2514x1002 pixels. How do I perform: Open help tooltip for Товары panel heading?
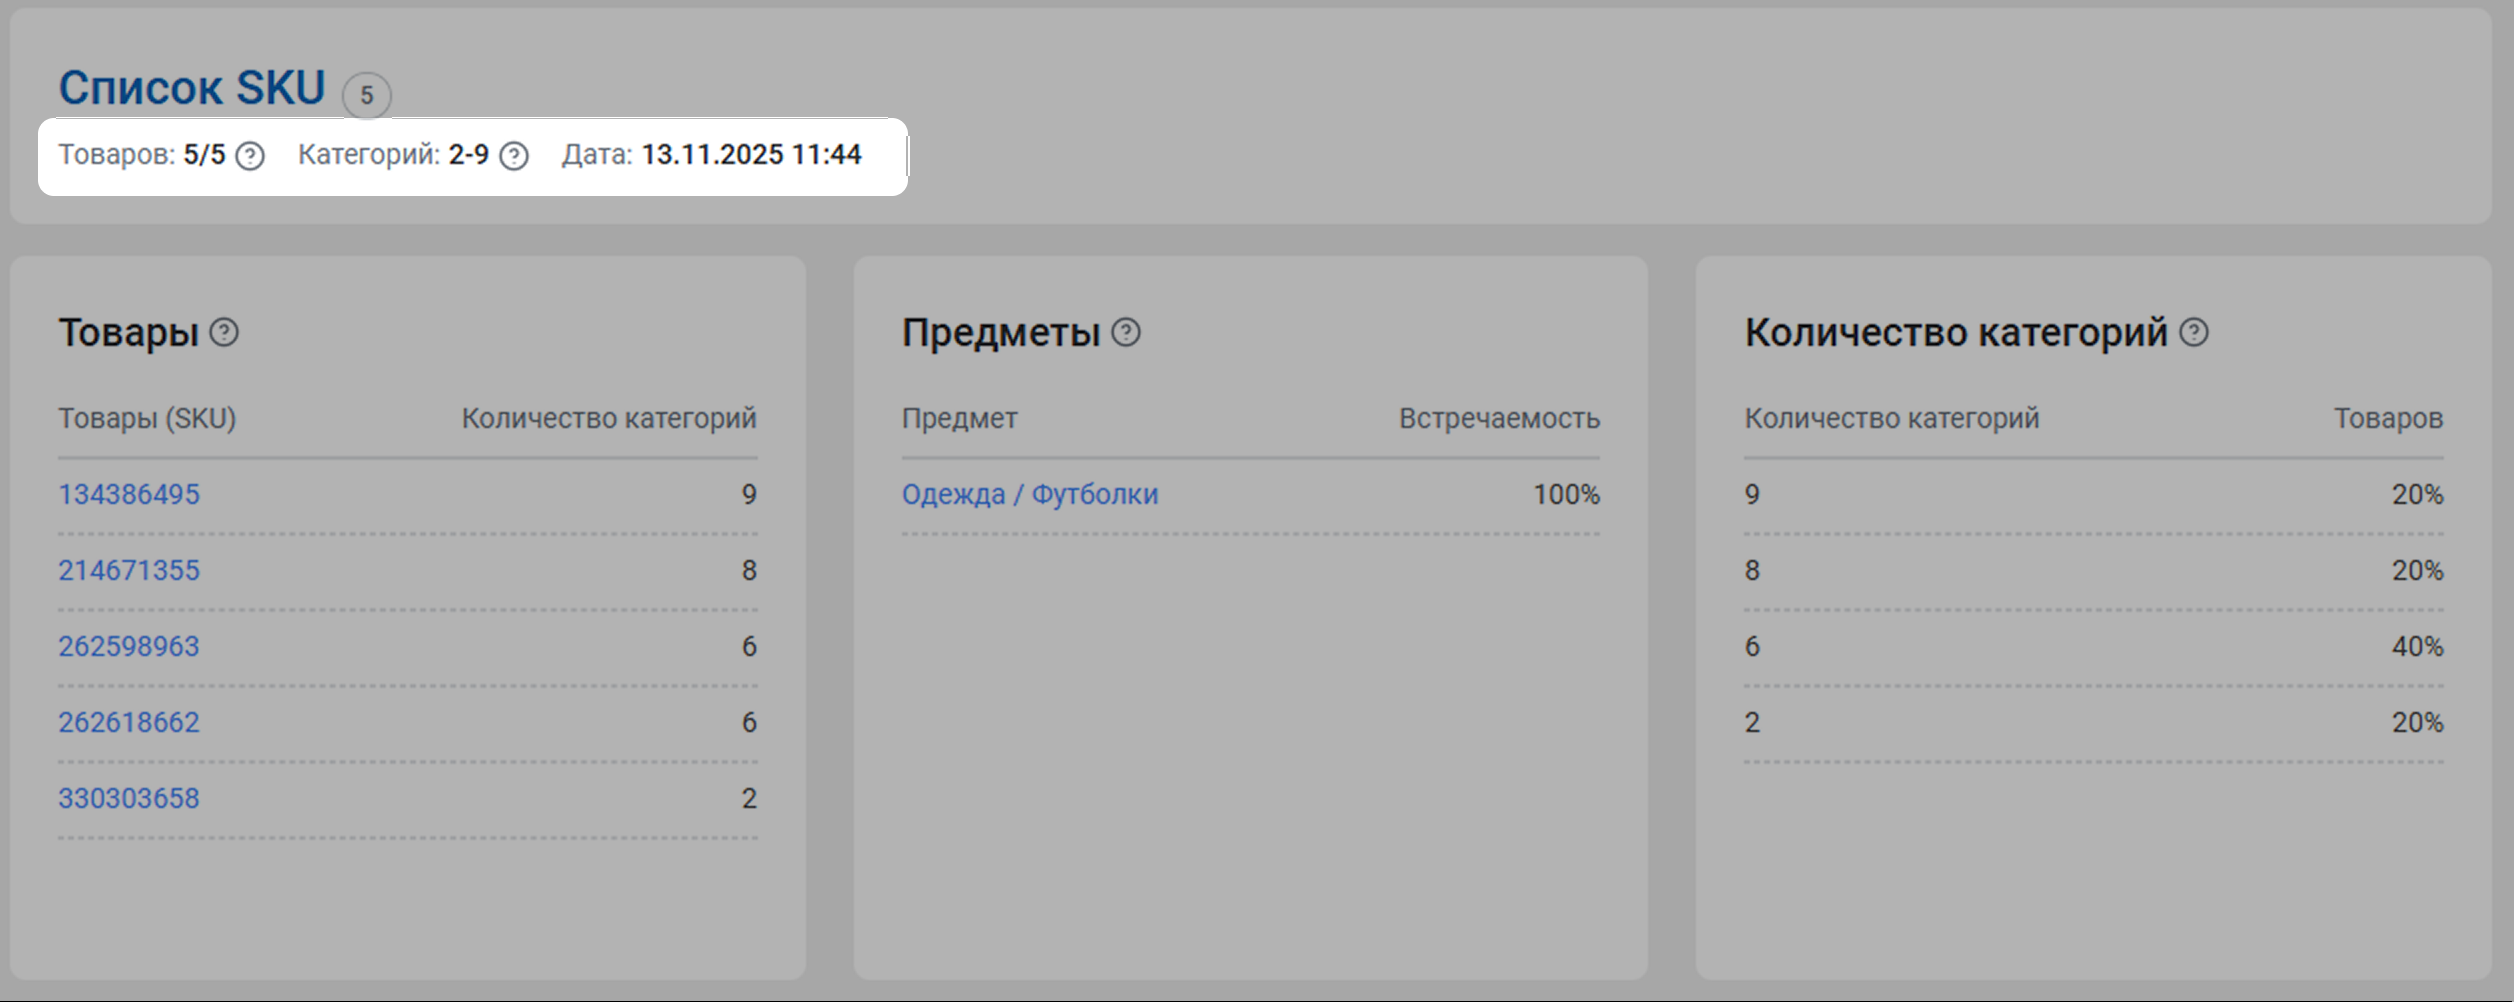[x=224, y=332]
